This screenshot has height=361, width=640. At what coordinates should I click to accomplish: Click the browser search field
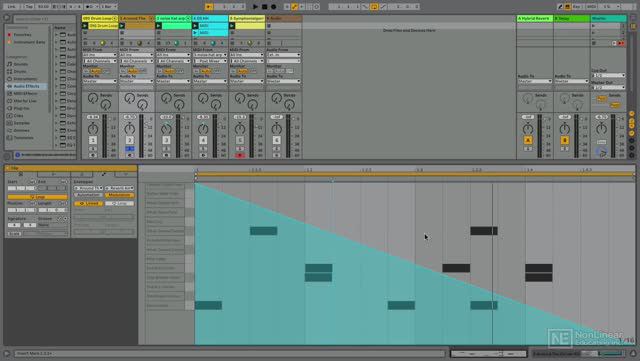(44, 18)
